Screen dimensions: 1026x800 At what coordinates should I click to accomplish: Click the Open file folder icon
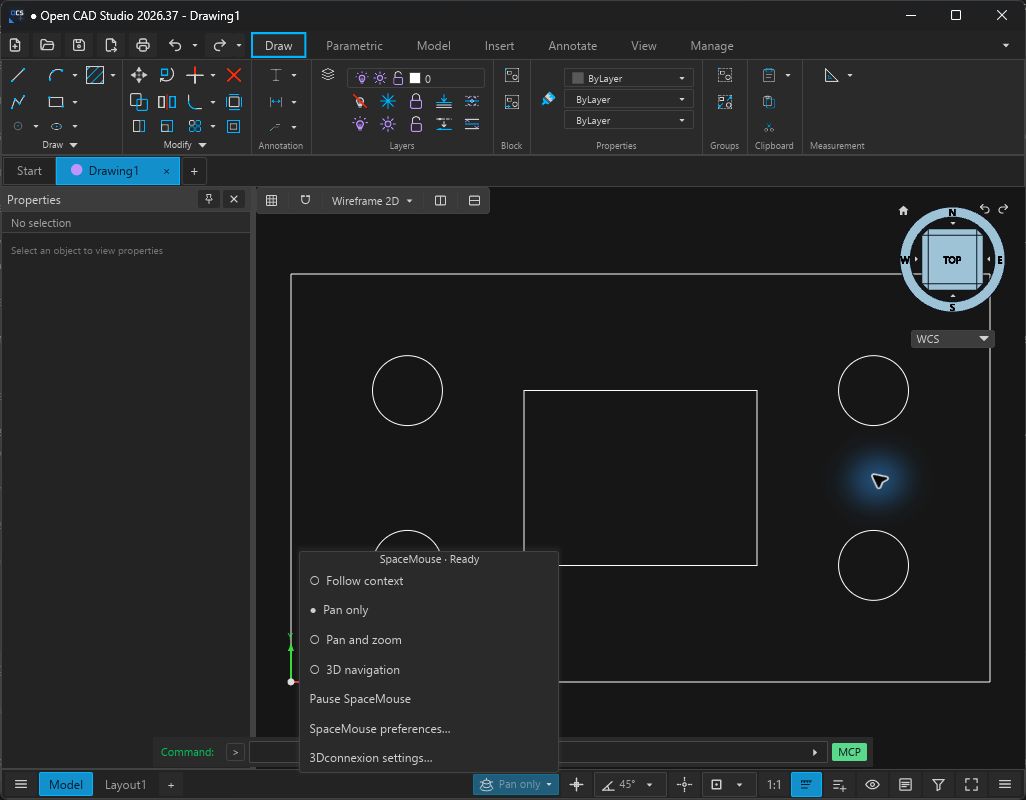click(47, 45)
